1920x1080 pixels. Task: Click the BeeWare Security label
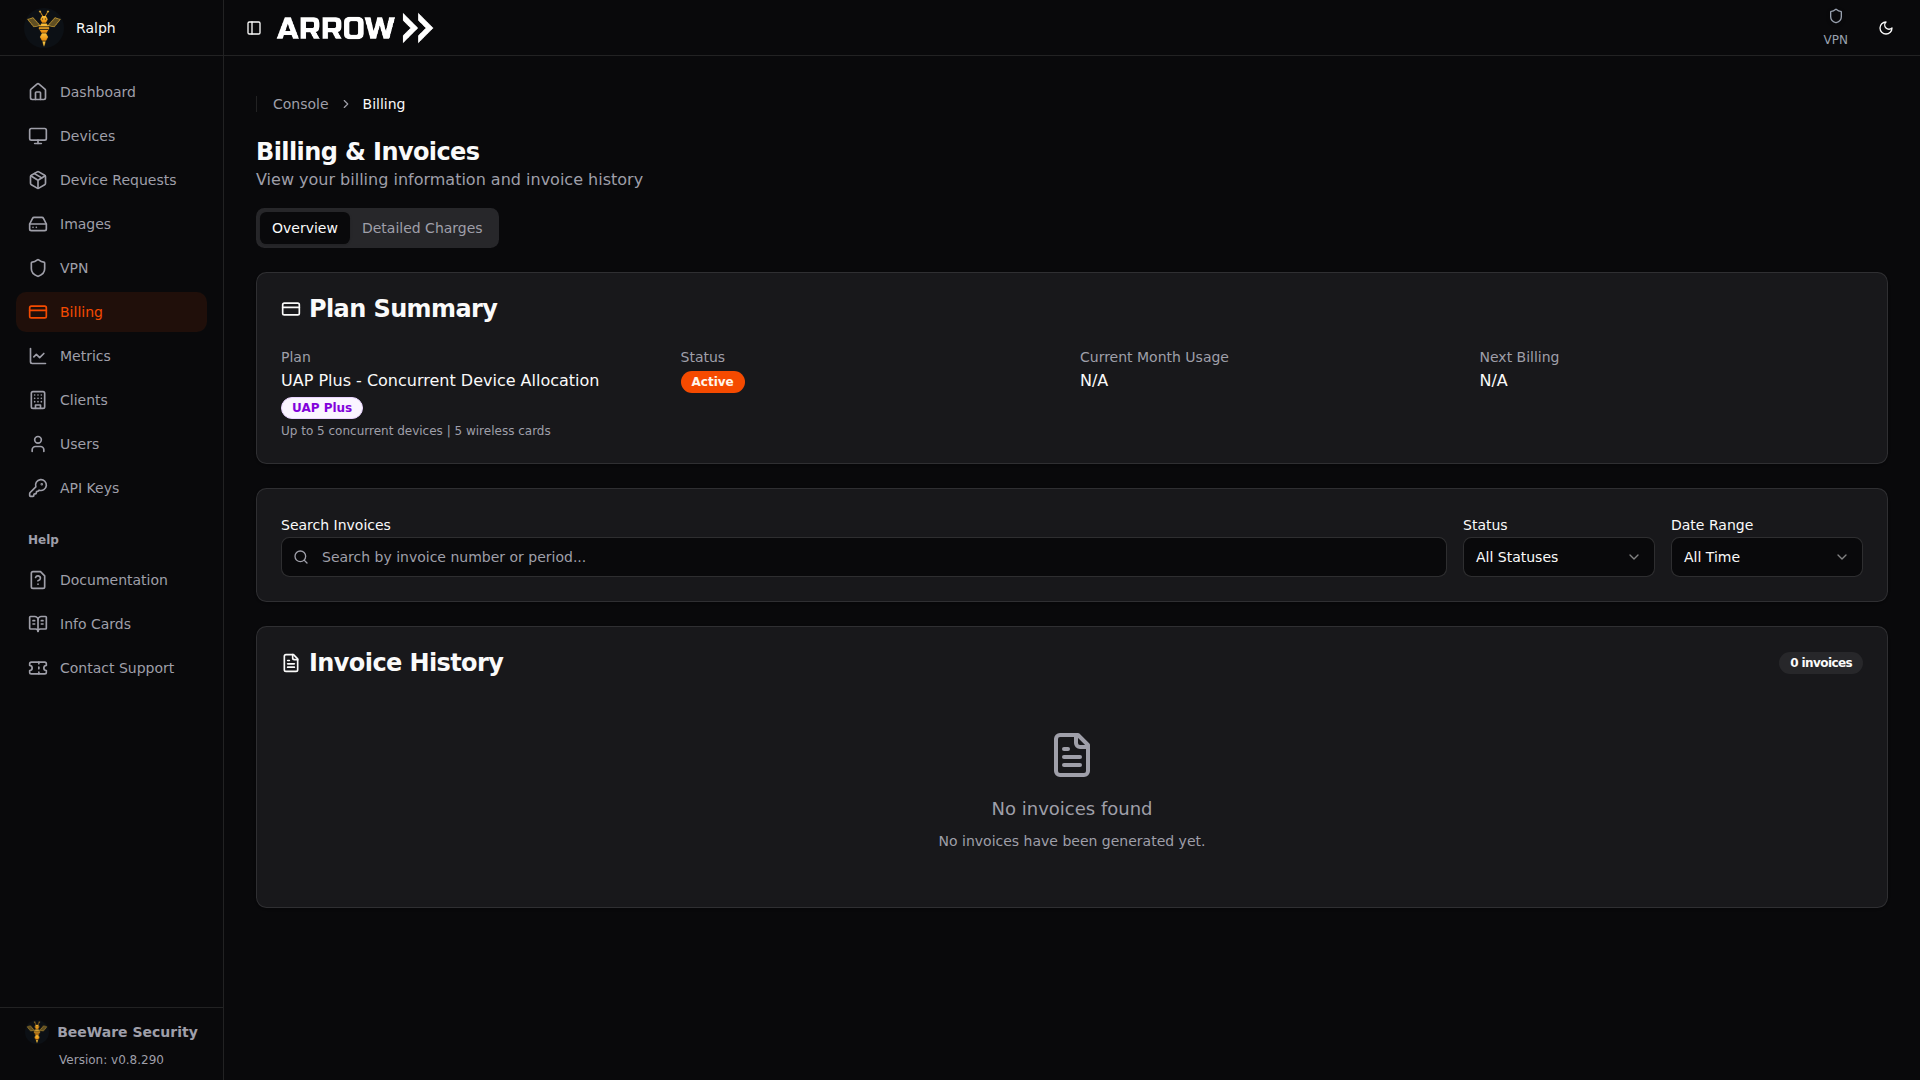click(127, 1032)
